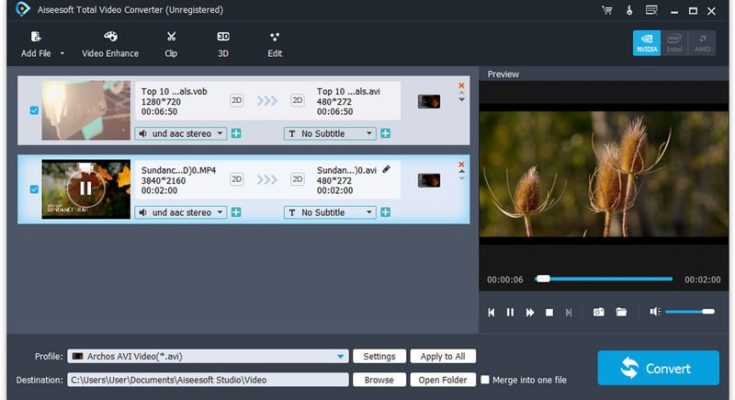Toggle NVIDIA hardware acceleration
The width and height of the screenshot is (735, 400).
point(646,43)
